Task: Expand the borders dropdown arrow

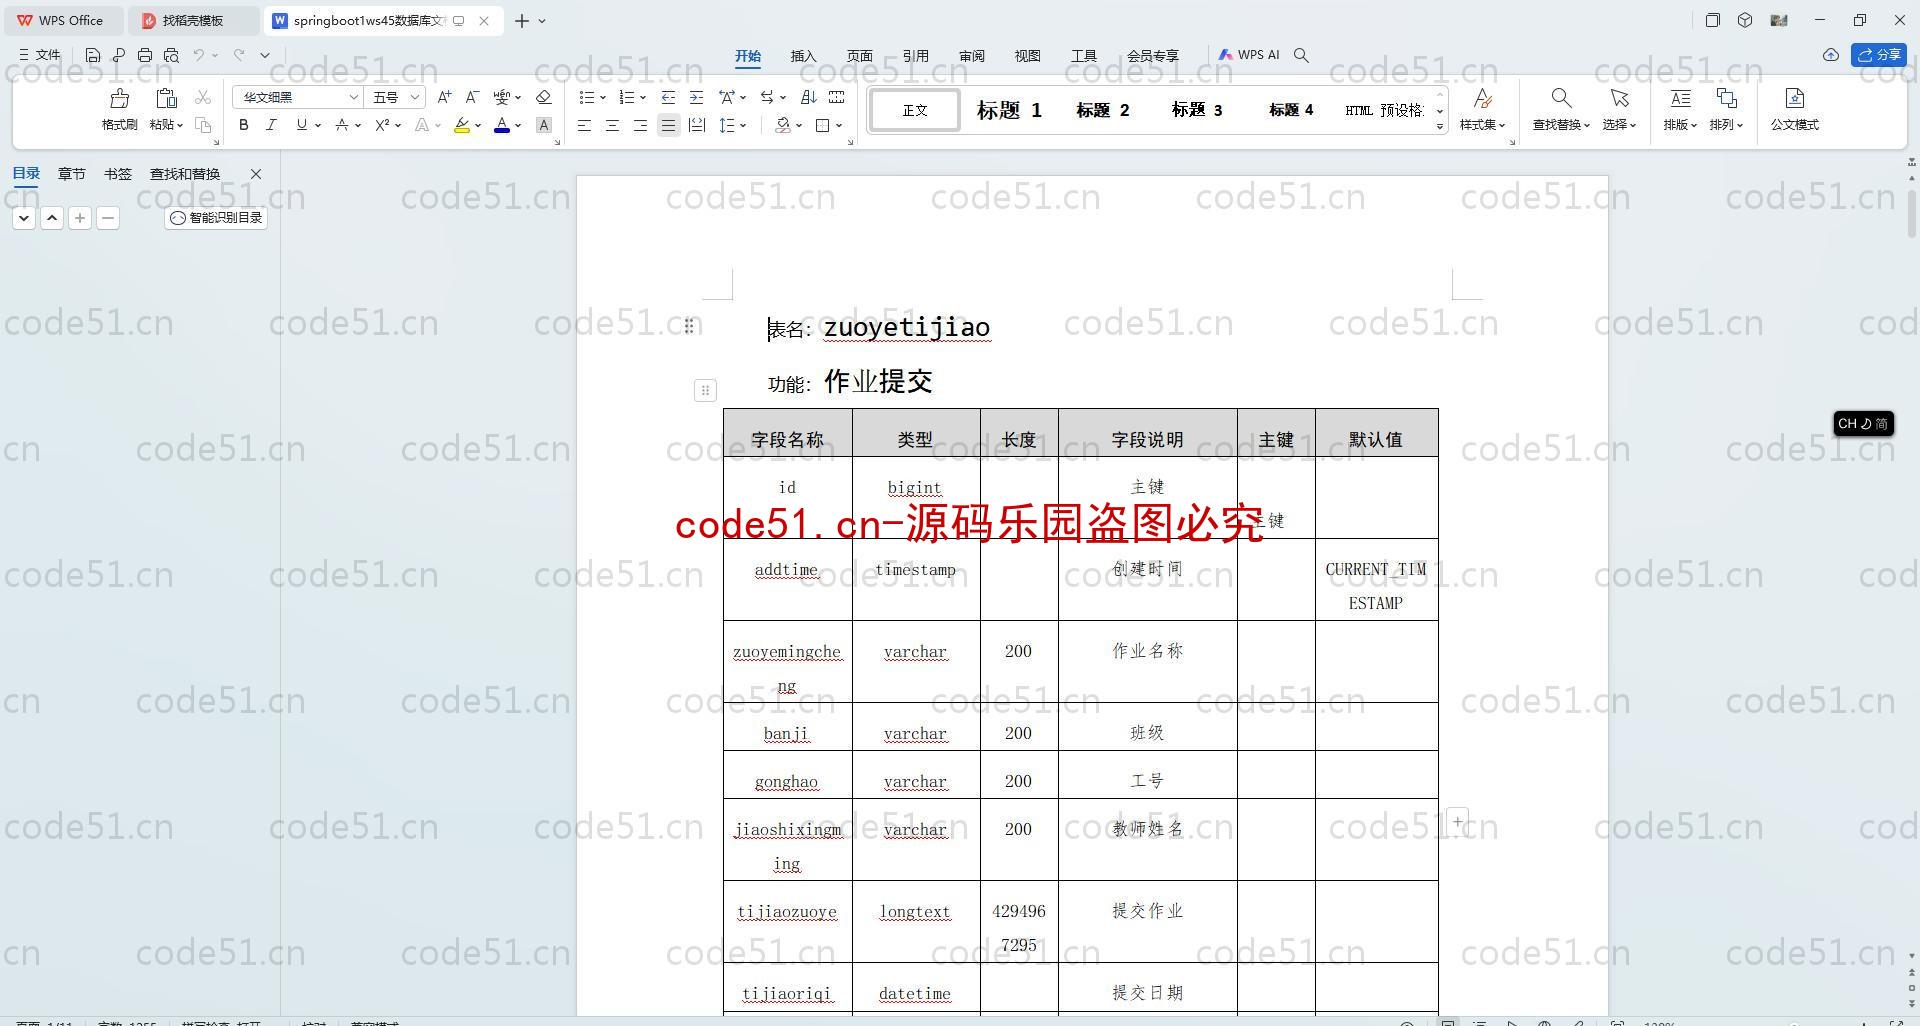Action: [839, 126]
